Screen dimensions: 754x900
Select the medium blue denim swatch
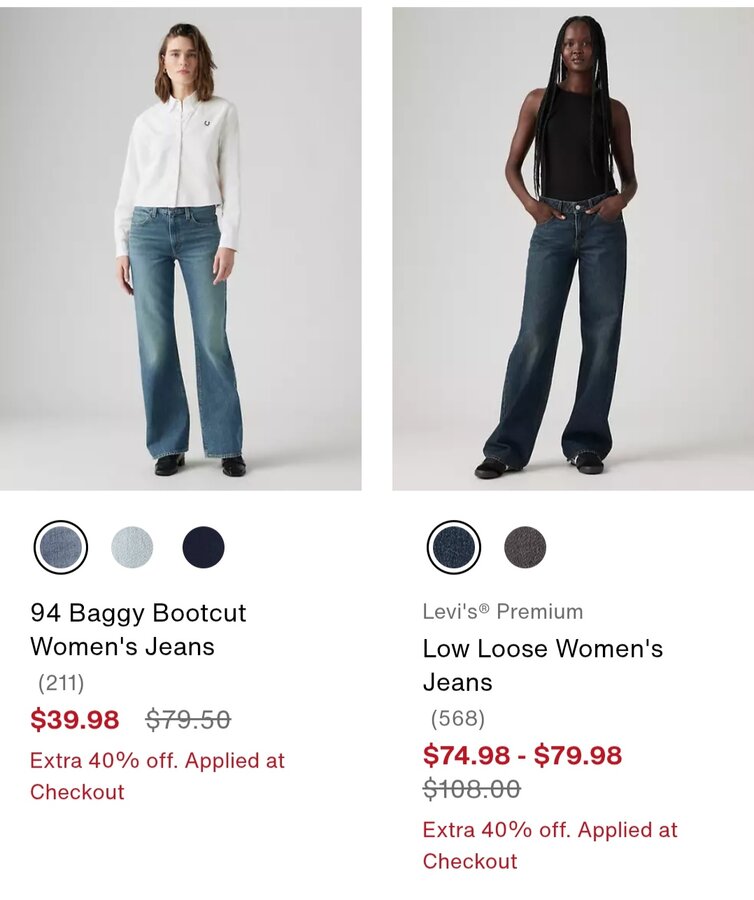click(x=61, y=547)
